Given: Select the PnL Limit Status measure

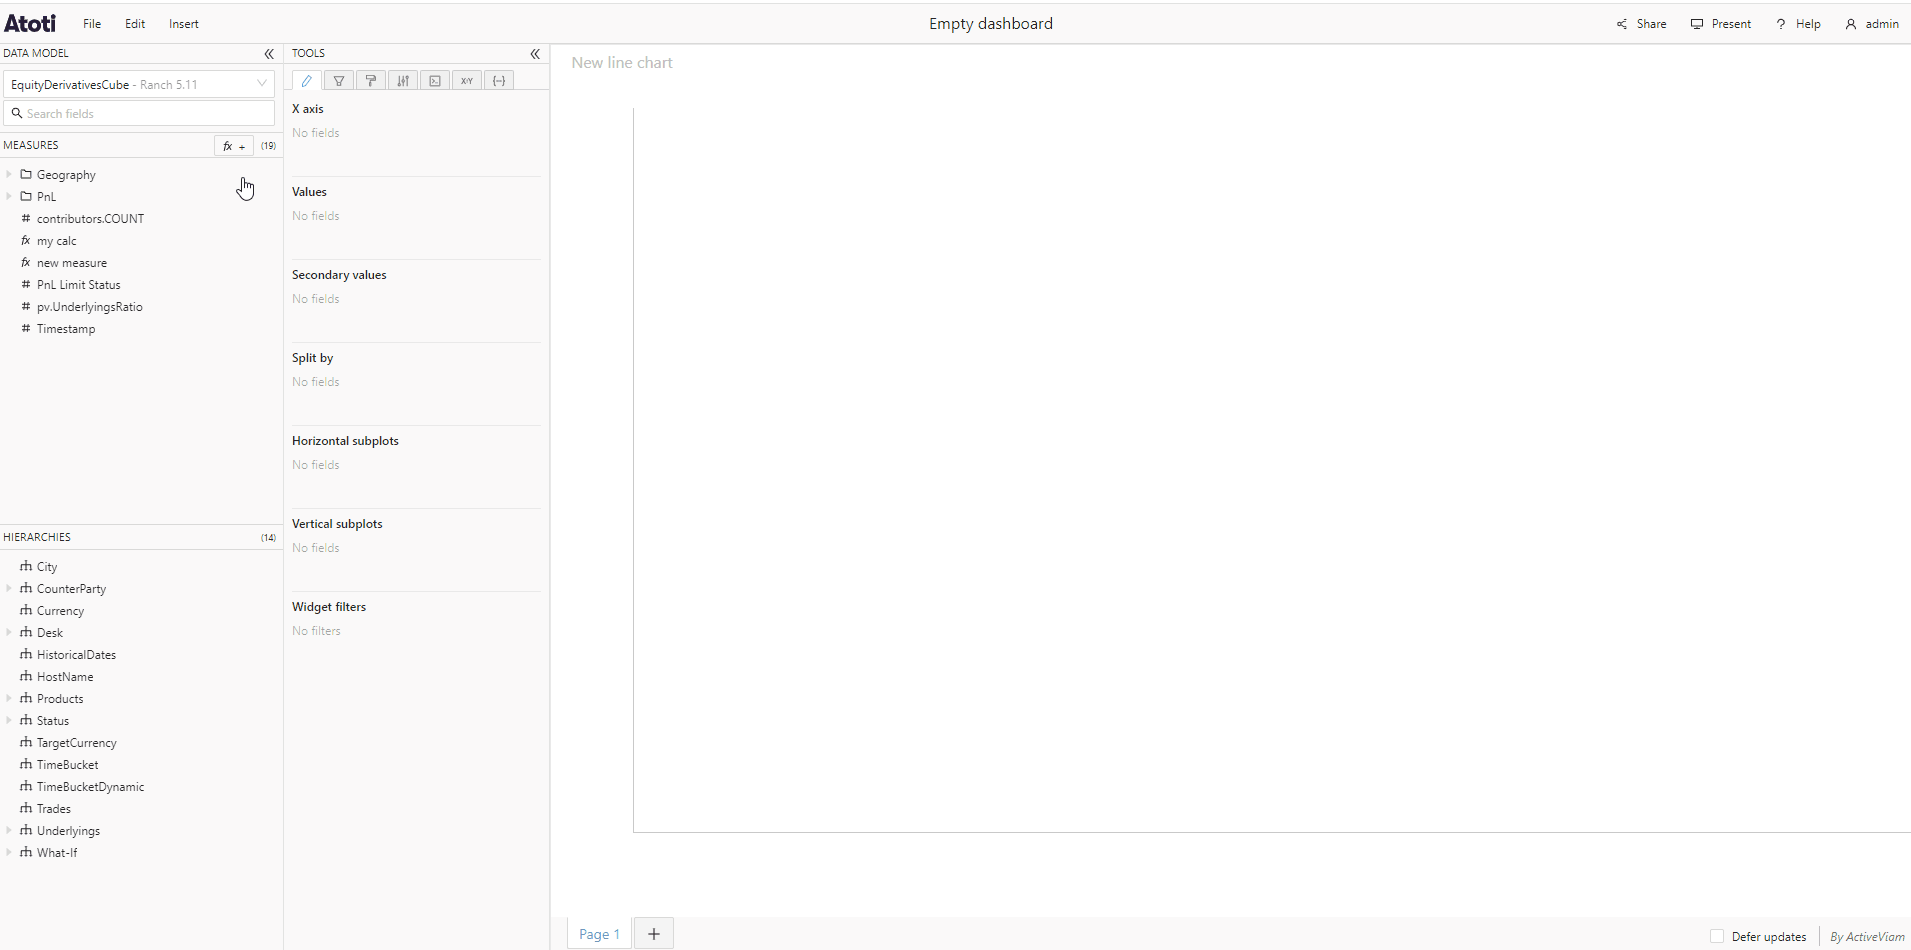Looking at the screenshot, I should (78, 285).
